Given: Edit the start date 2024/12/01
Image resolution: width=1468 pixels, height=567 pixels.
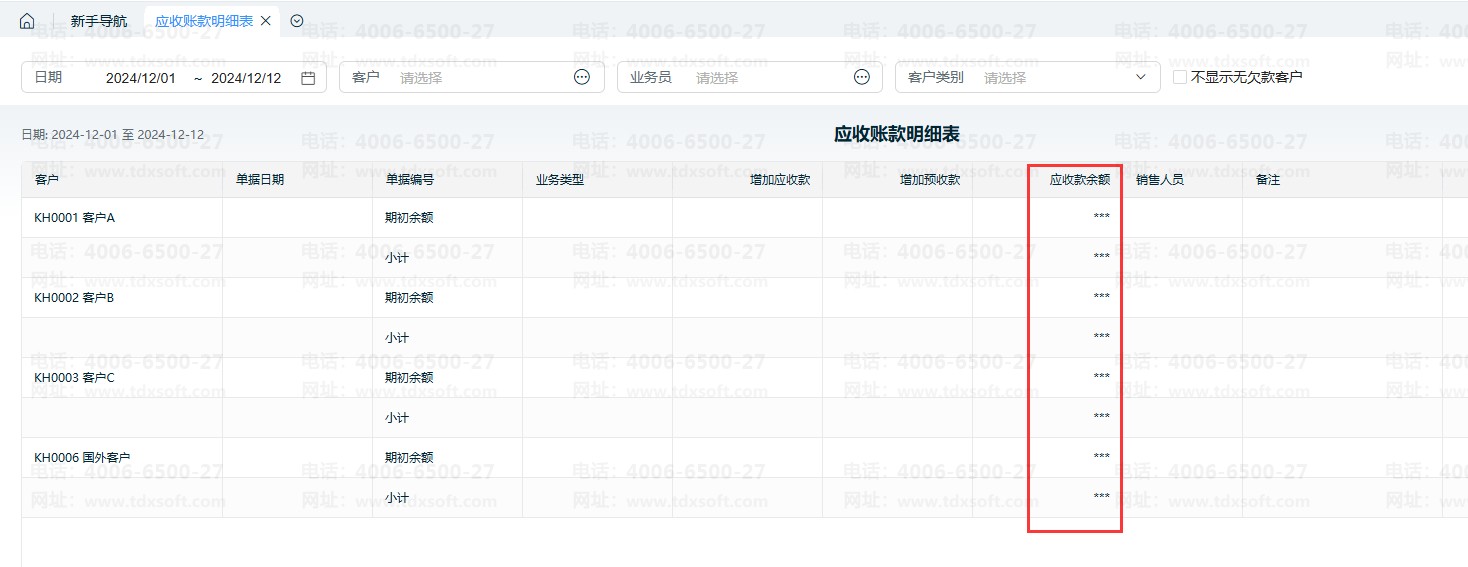Looking at the screenshot, I should 141,77.
